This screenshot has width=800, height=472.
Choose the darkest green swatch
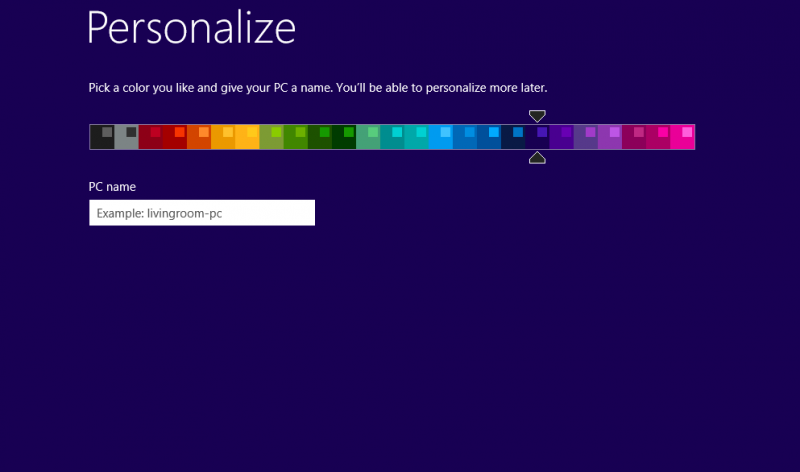344,137
